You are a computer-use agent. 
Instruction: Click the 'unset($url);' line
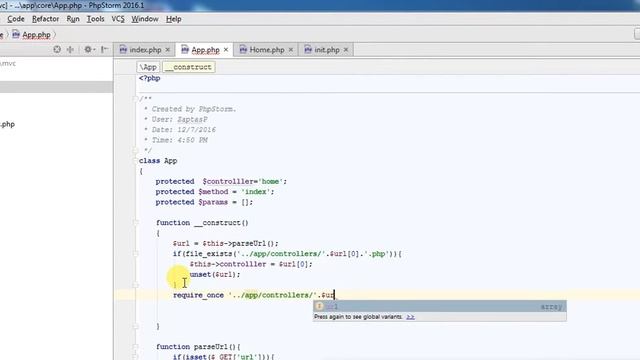coord(215,274)
